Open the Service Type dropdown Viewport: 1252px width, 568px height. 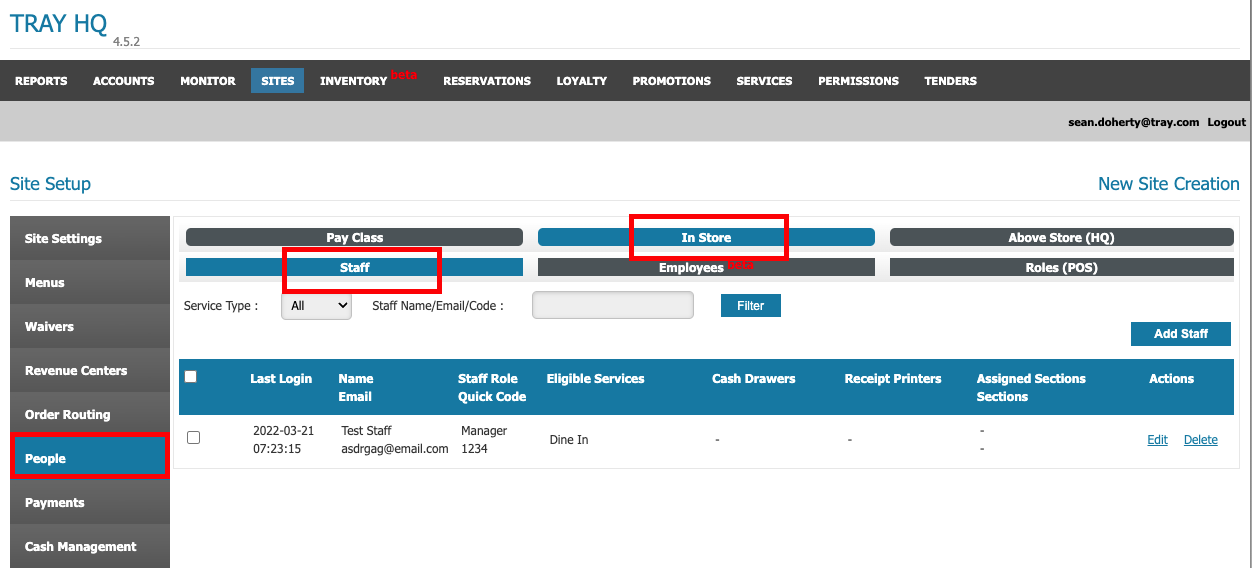tap(316, 306)
